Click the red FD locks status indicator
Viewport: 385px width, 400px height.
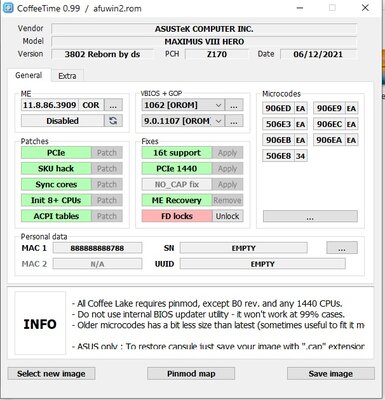[177, 216]
